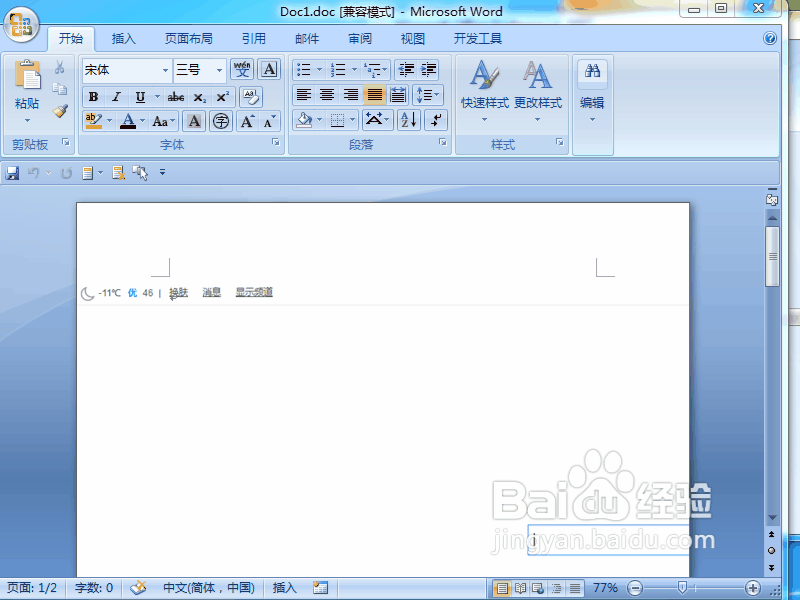This screenshot has width=800, height=600.
Task: Open the Font dialog launcher
Action: pyautogui.click(x=276, y=142)
